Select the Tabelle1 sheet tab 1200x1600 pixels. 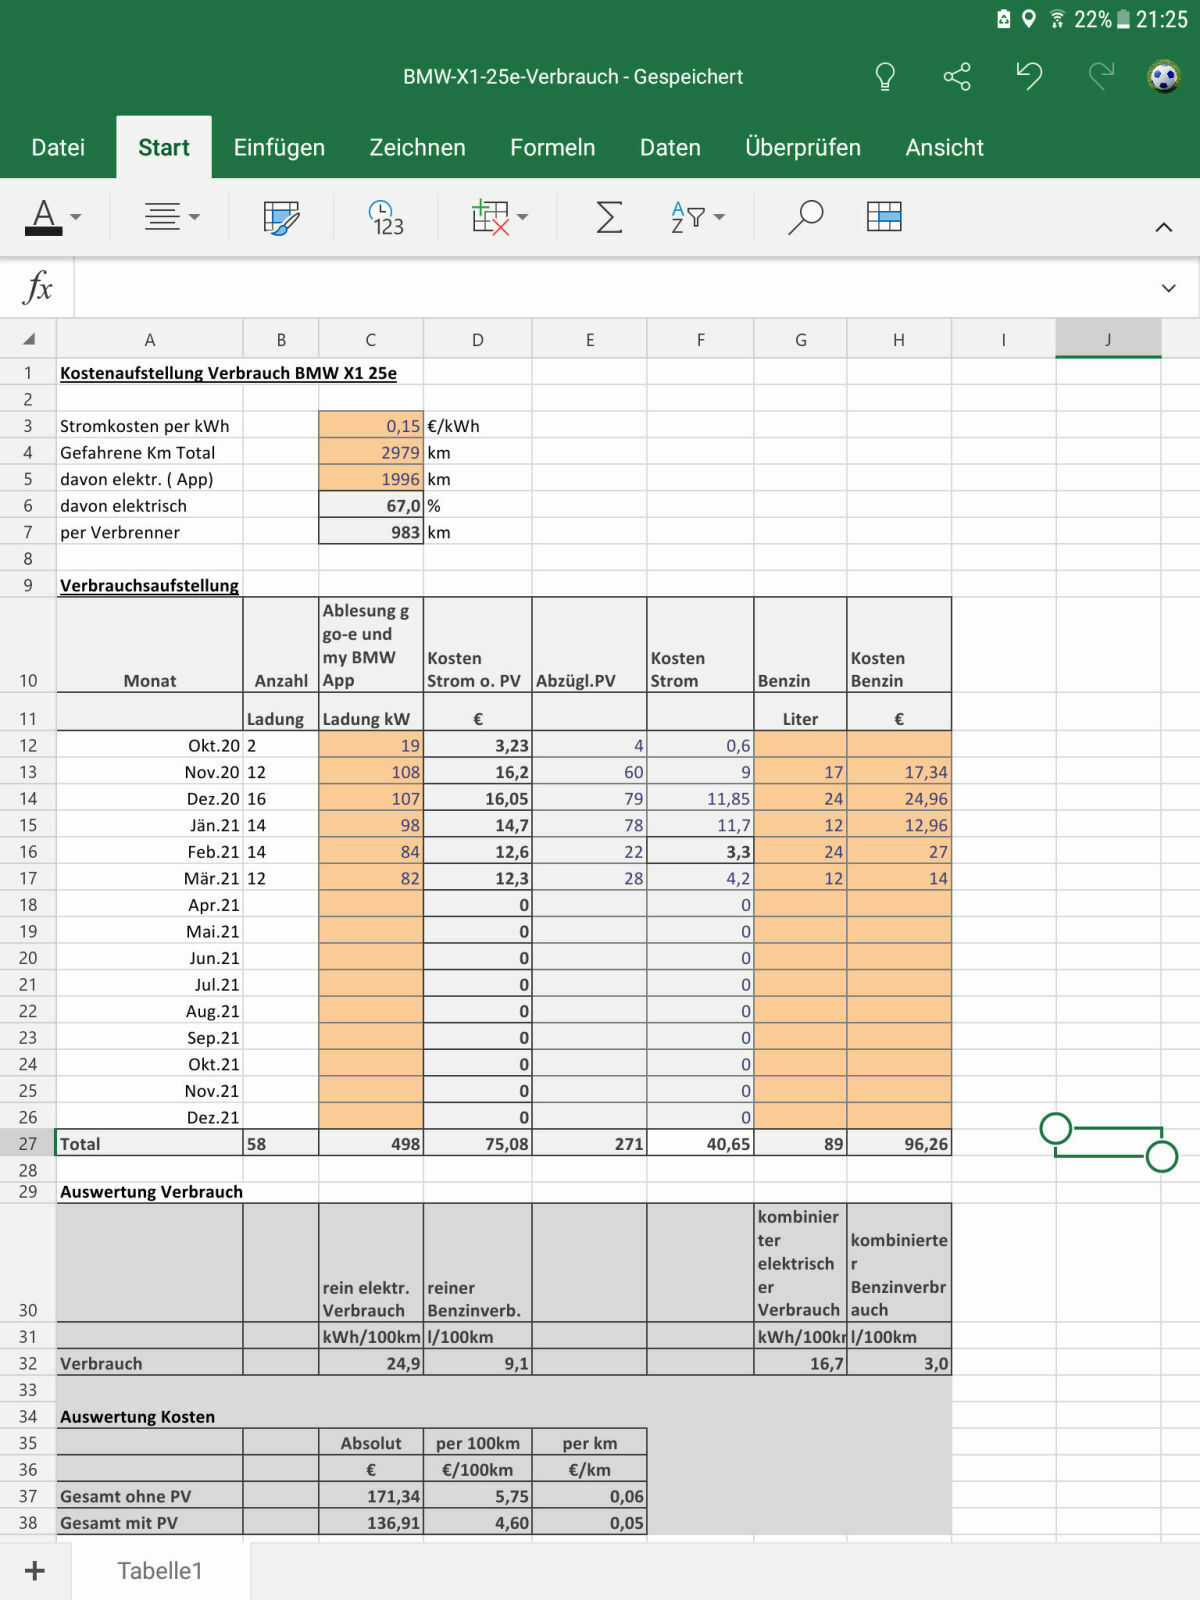160,1571
